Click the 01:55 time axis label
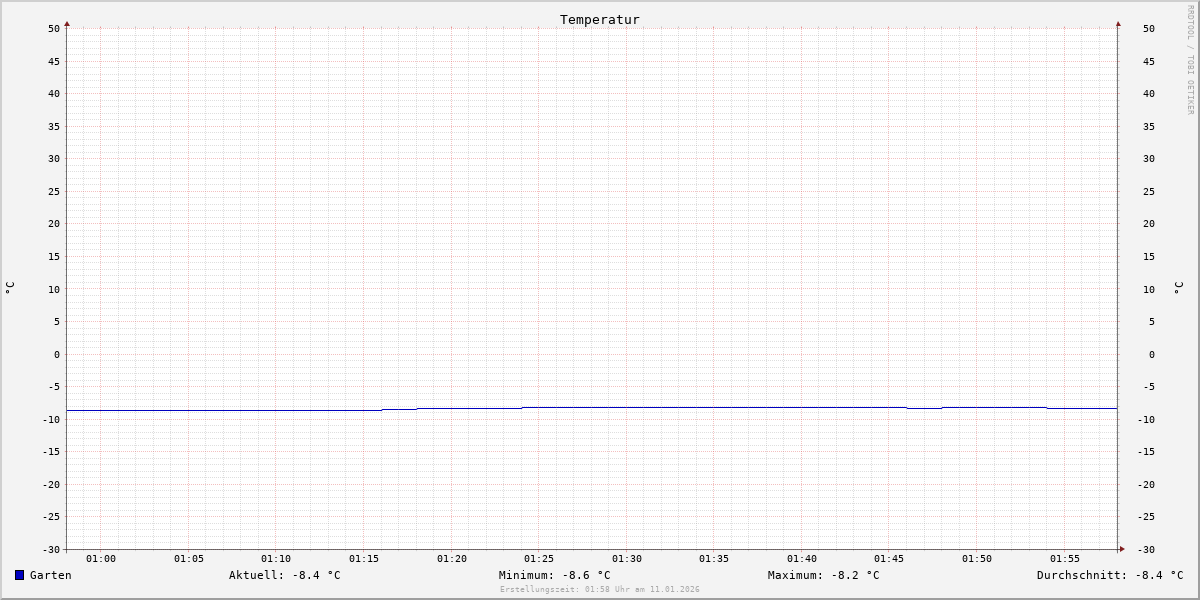Screen dimensions: 1200x600 (x=1065, y=559)
